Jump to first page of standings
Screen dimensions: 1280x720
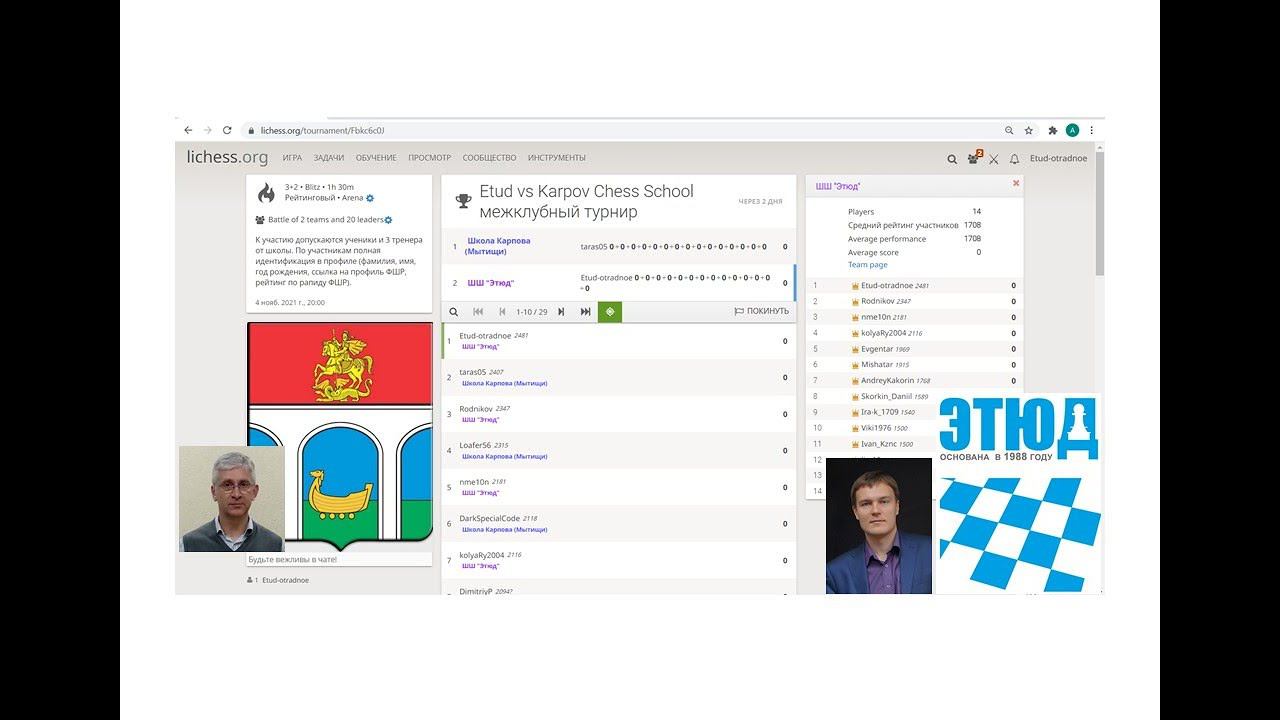coord(478,312)
